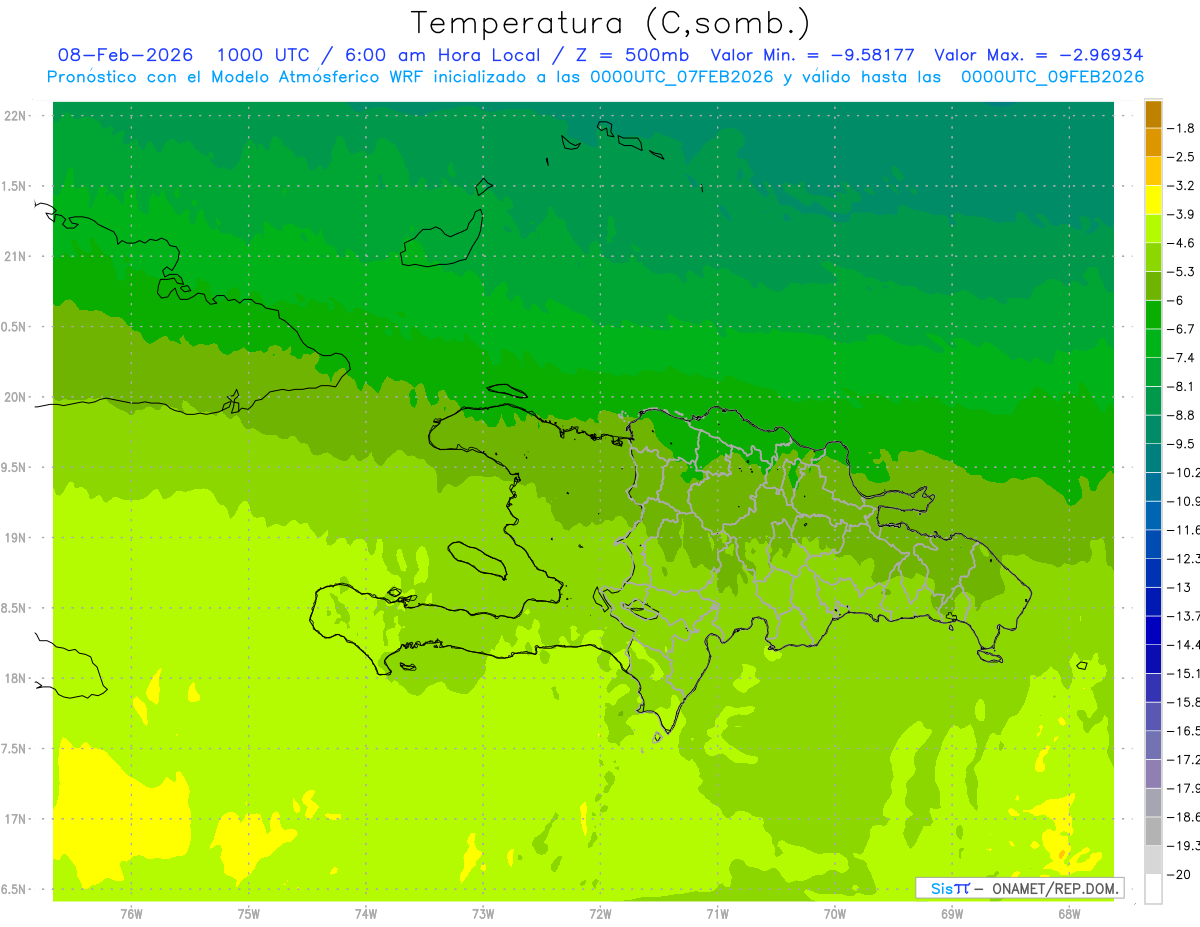Click the '-20' colorbar value
This screenshot has height=927, width=1200.
(x=1180, y=874)
